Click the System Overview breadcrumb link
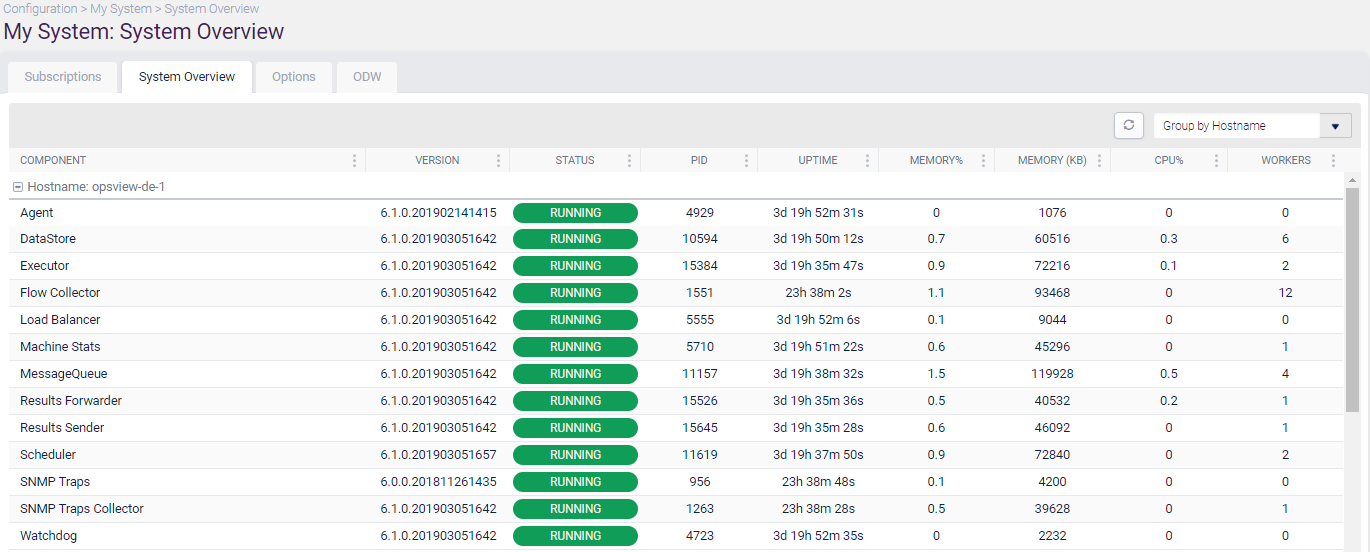The width and height of the screenshot is (1370, 552). 212,8
